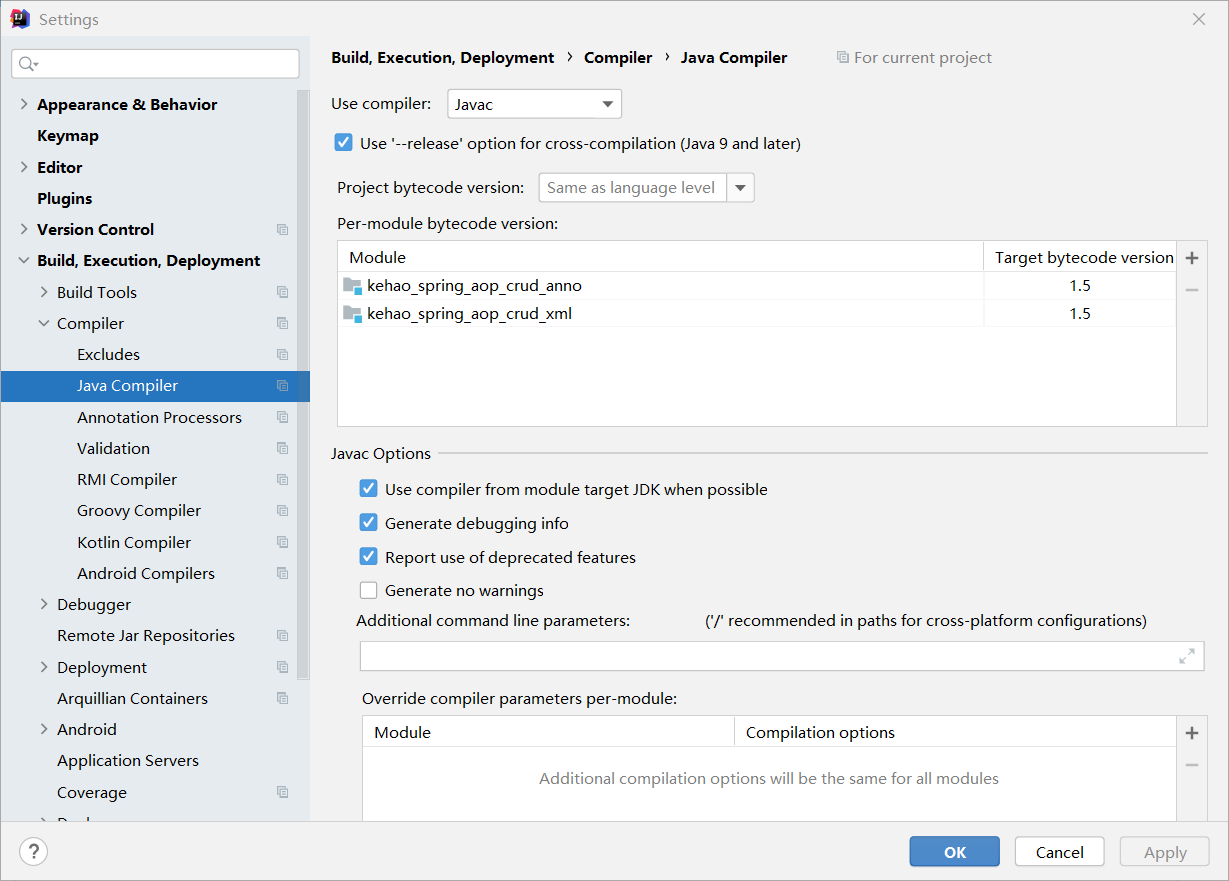Enable Generate no warnings checkbox

pyautogui.click(x=369, y=590)
